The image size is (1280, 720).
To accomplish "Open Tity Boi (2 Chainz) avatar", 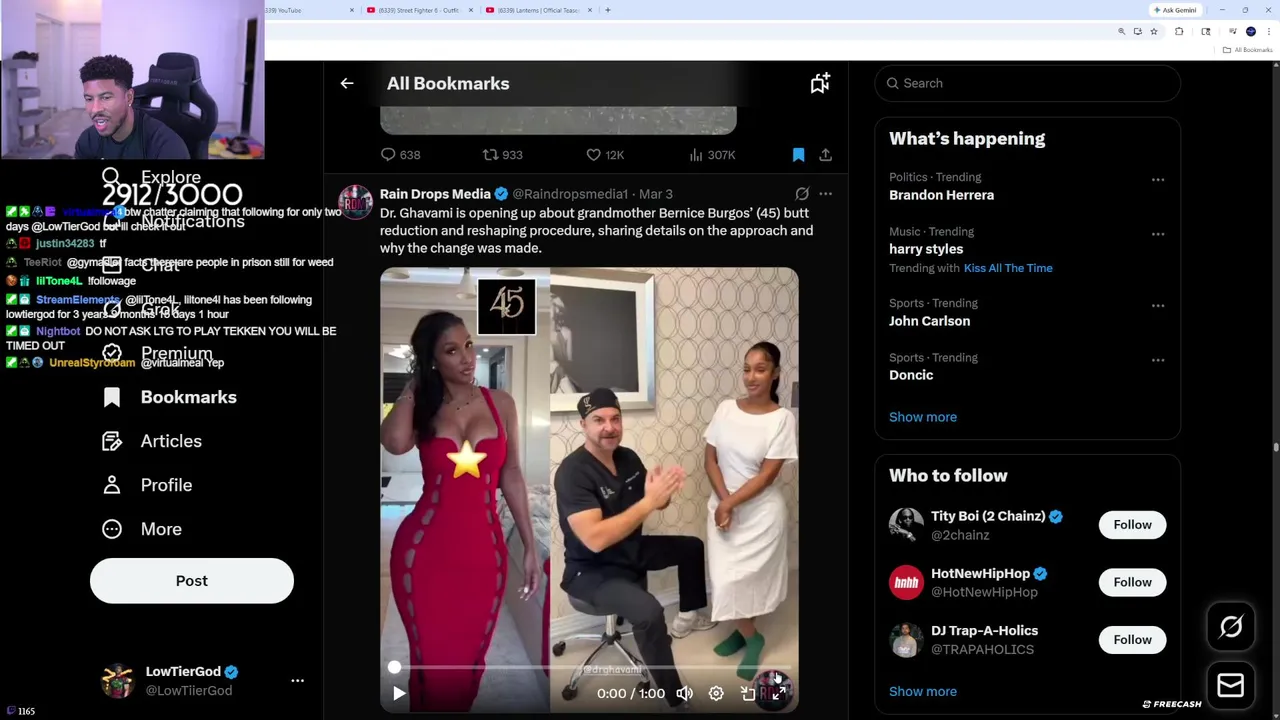I will pyautogui.click(x=906, y=525).
